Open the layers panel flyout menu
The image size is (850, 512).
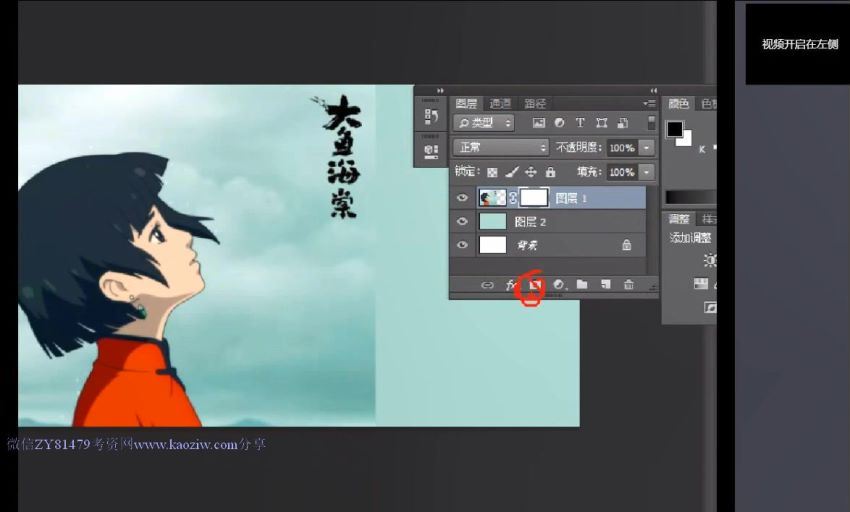[x=649, y=103]
